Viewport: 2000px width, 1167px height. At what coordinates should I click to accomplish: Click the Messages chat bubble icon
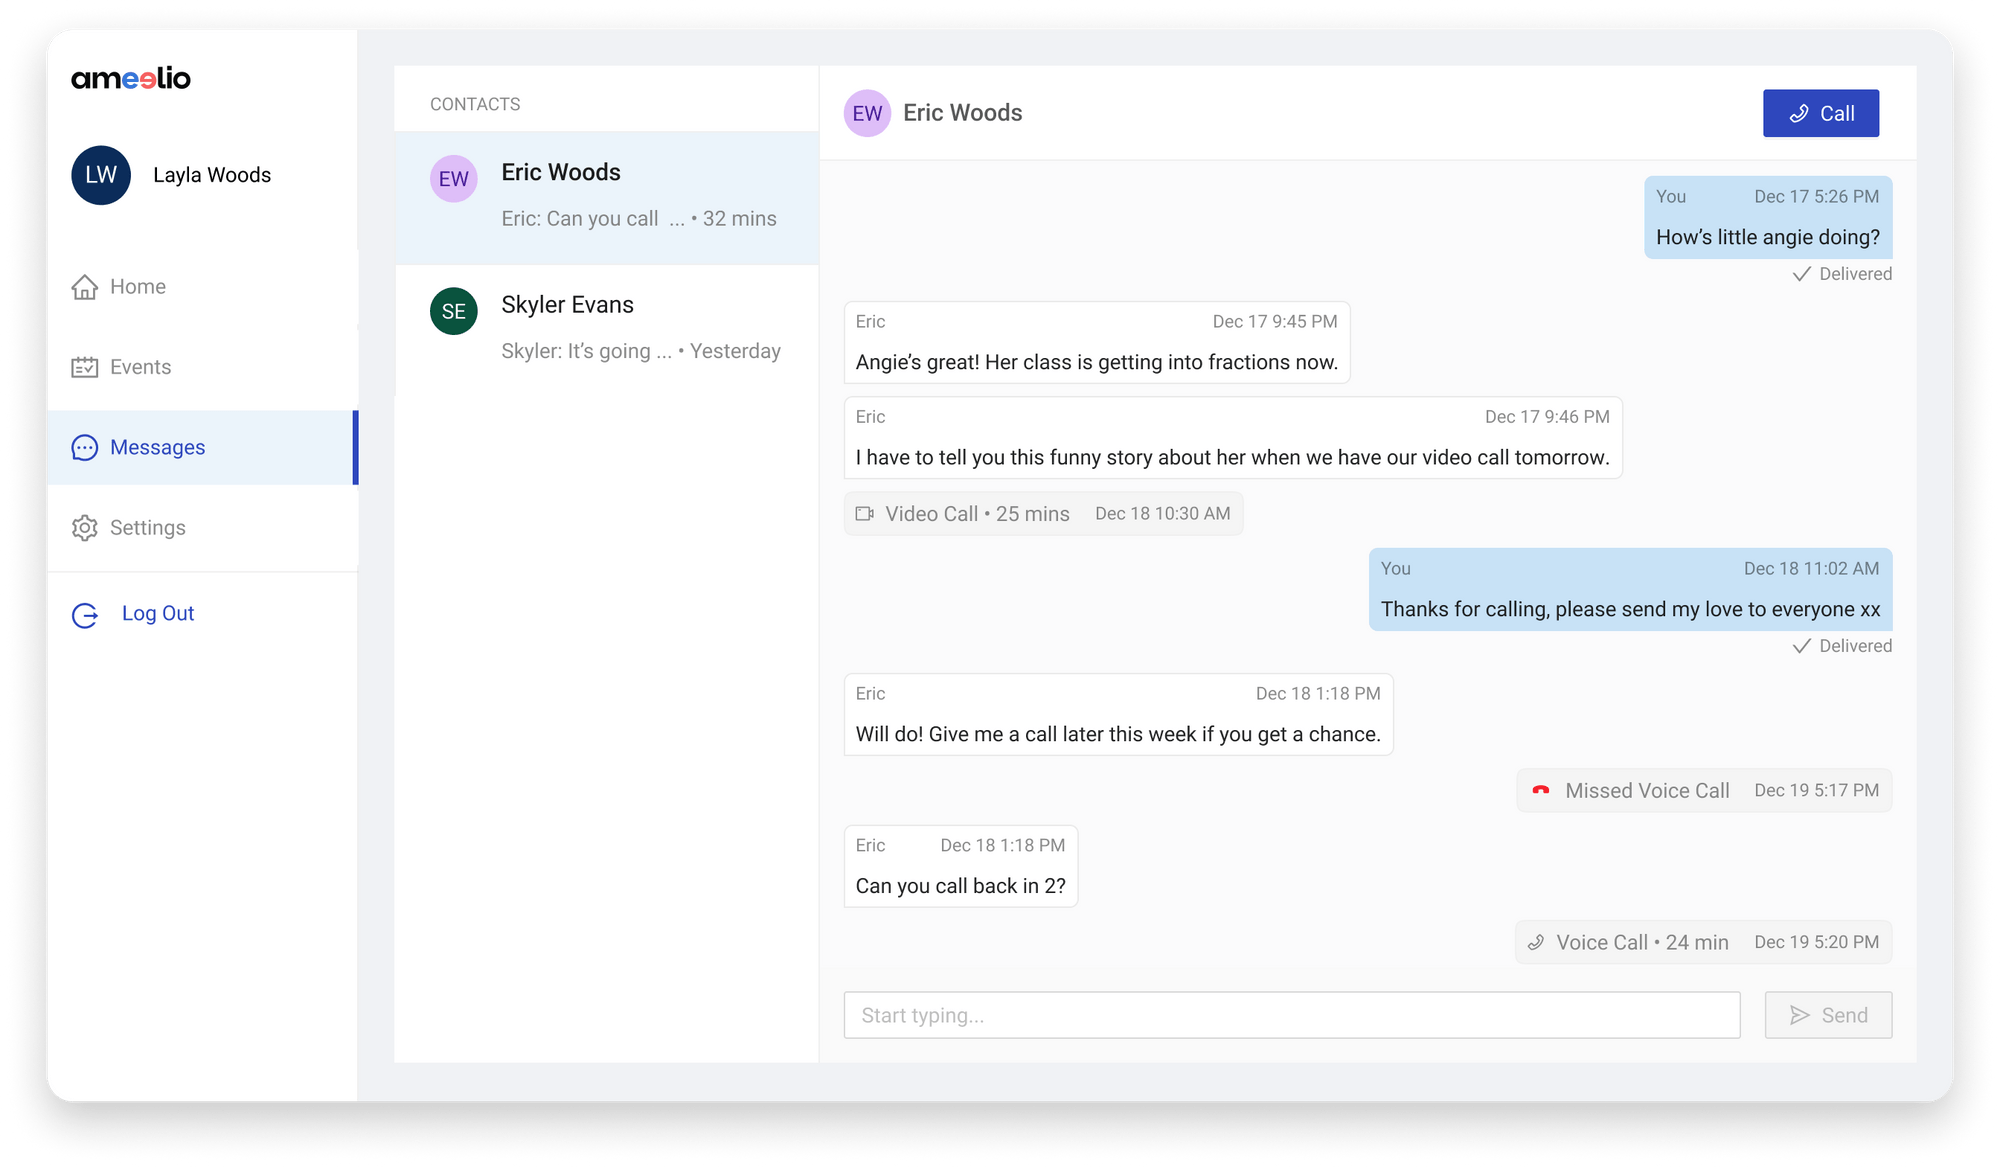click(85, 447)
